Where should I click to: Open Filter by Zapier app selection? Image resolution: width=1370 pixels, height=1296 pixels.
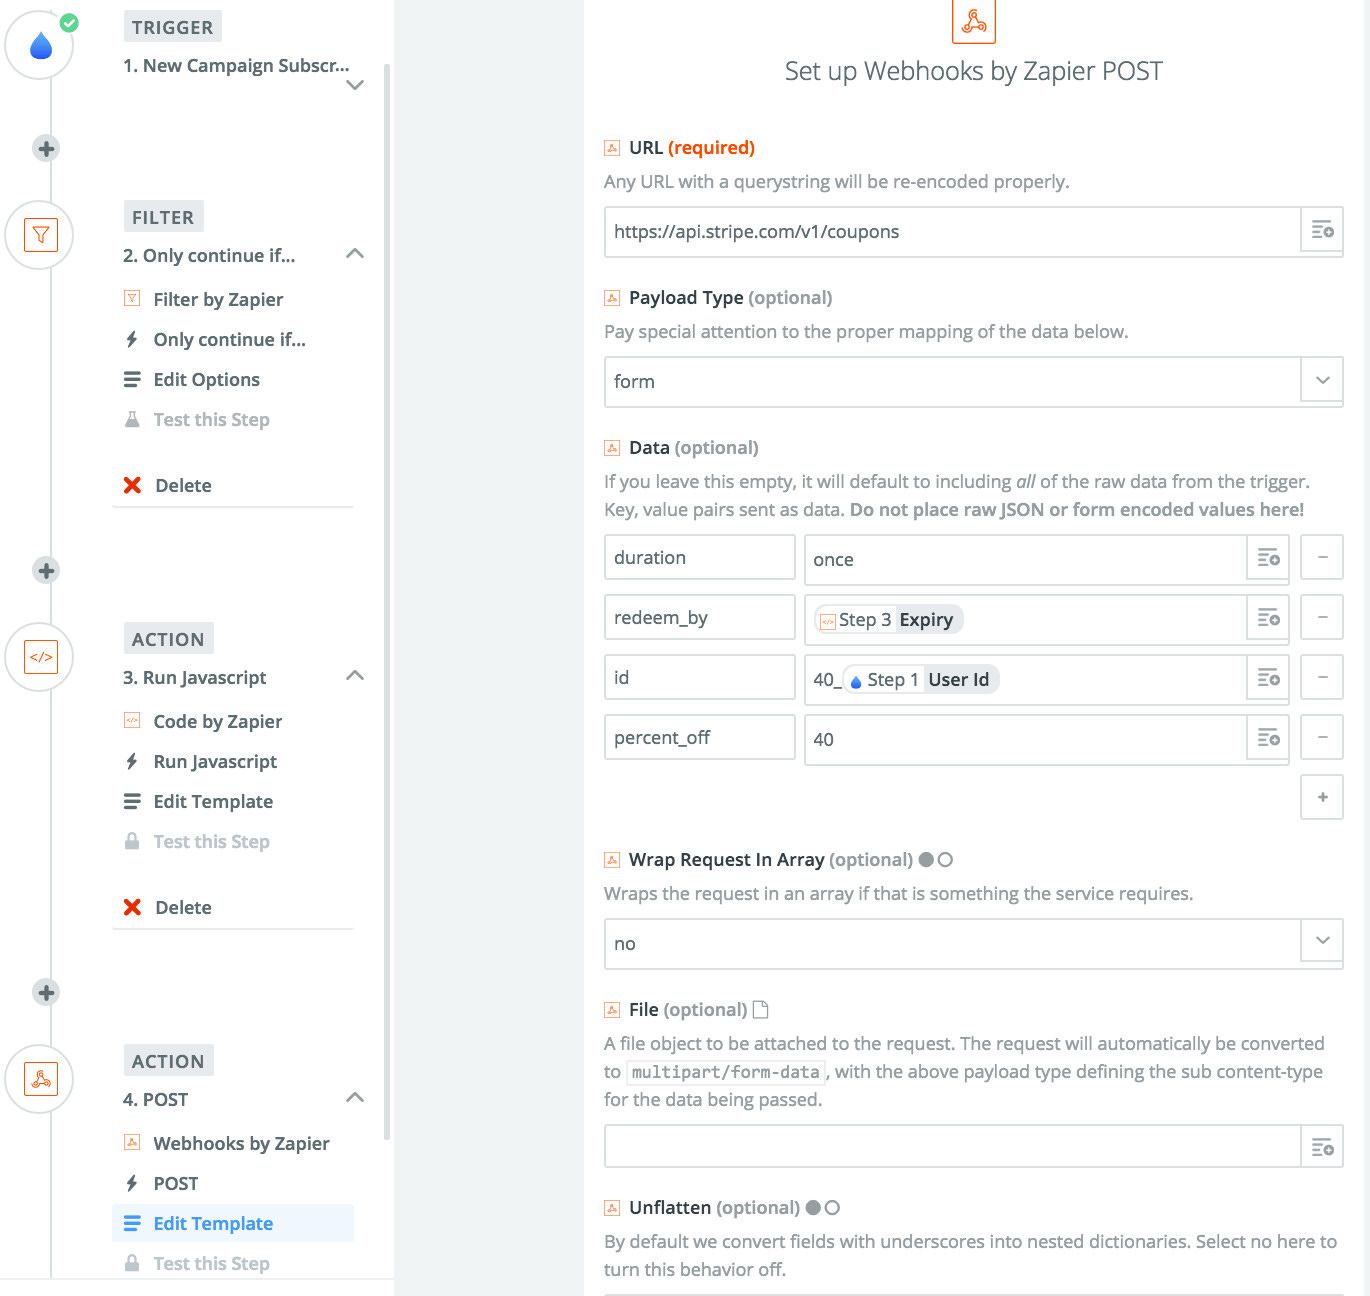pyautogui.click(x=218, y=299)
